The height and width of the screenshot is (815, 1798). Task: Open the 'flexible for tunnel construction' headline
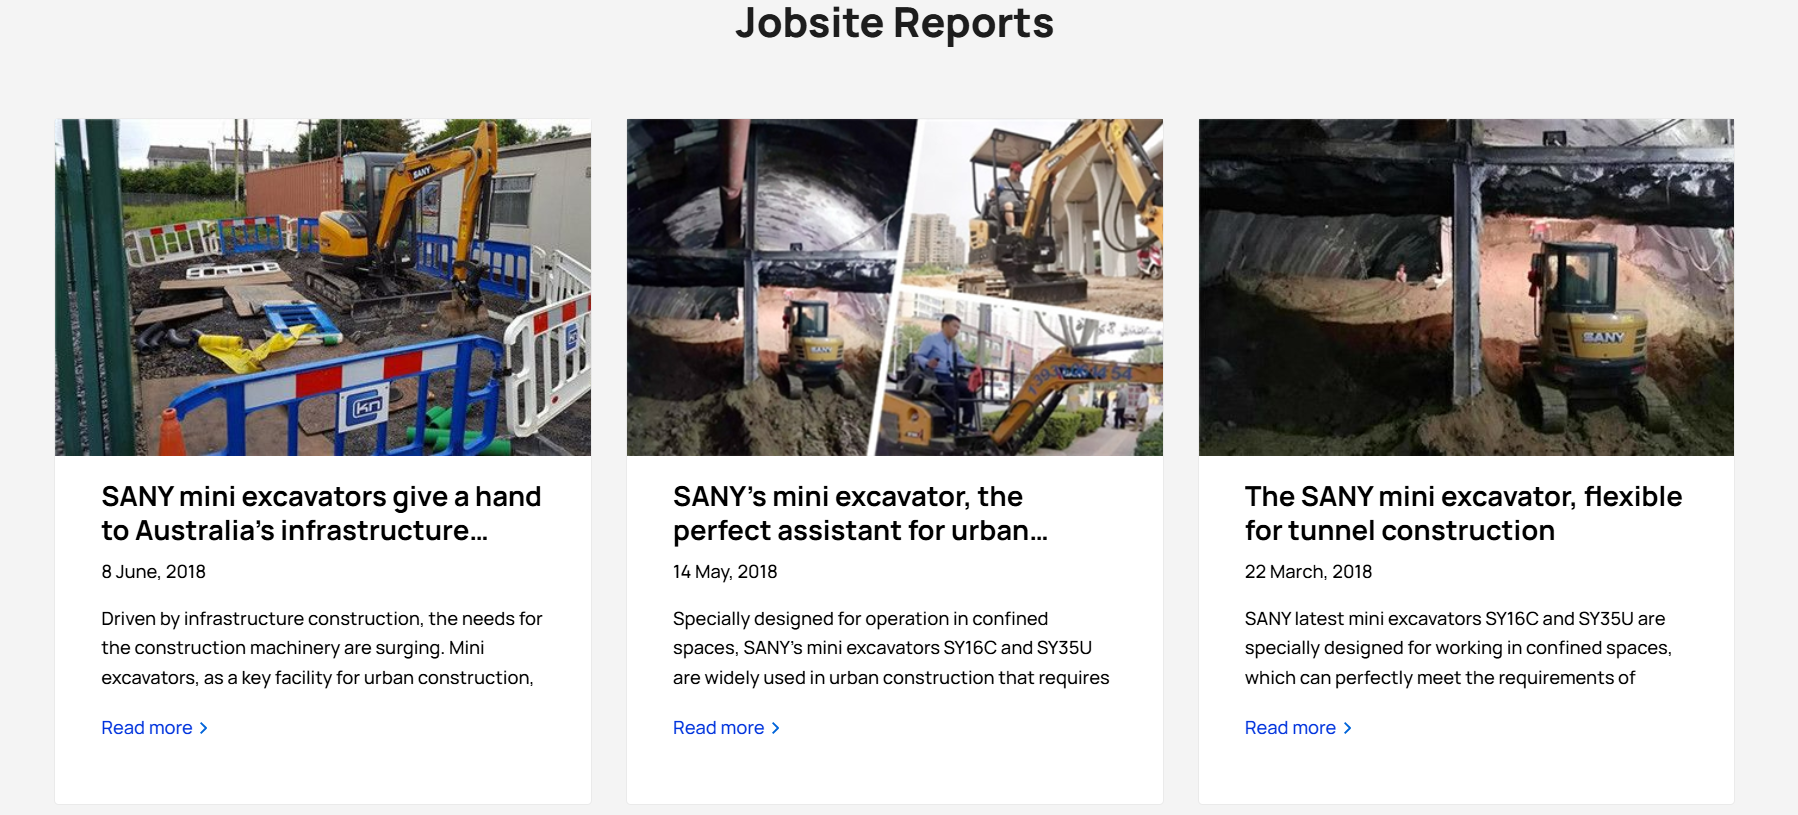(1463, 513)
